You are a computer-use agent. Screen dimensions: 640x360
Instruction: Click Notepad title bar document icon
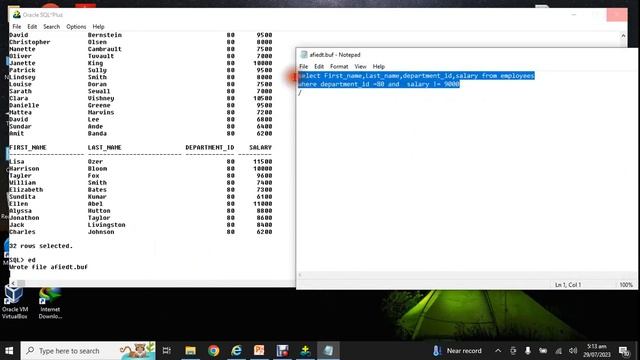[x=304, y=55]
